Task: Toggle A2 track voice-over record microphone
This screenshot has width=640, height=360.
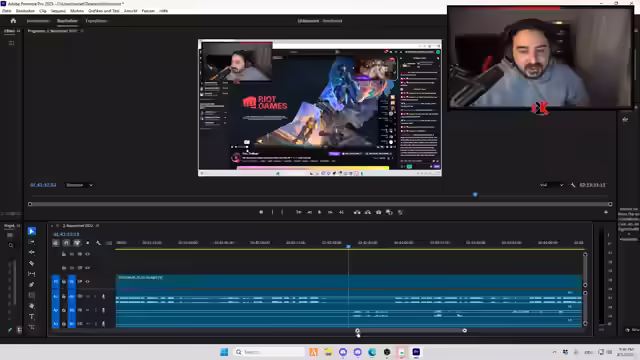Action: click(x=103, y=310)
